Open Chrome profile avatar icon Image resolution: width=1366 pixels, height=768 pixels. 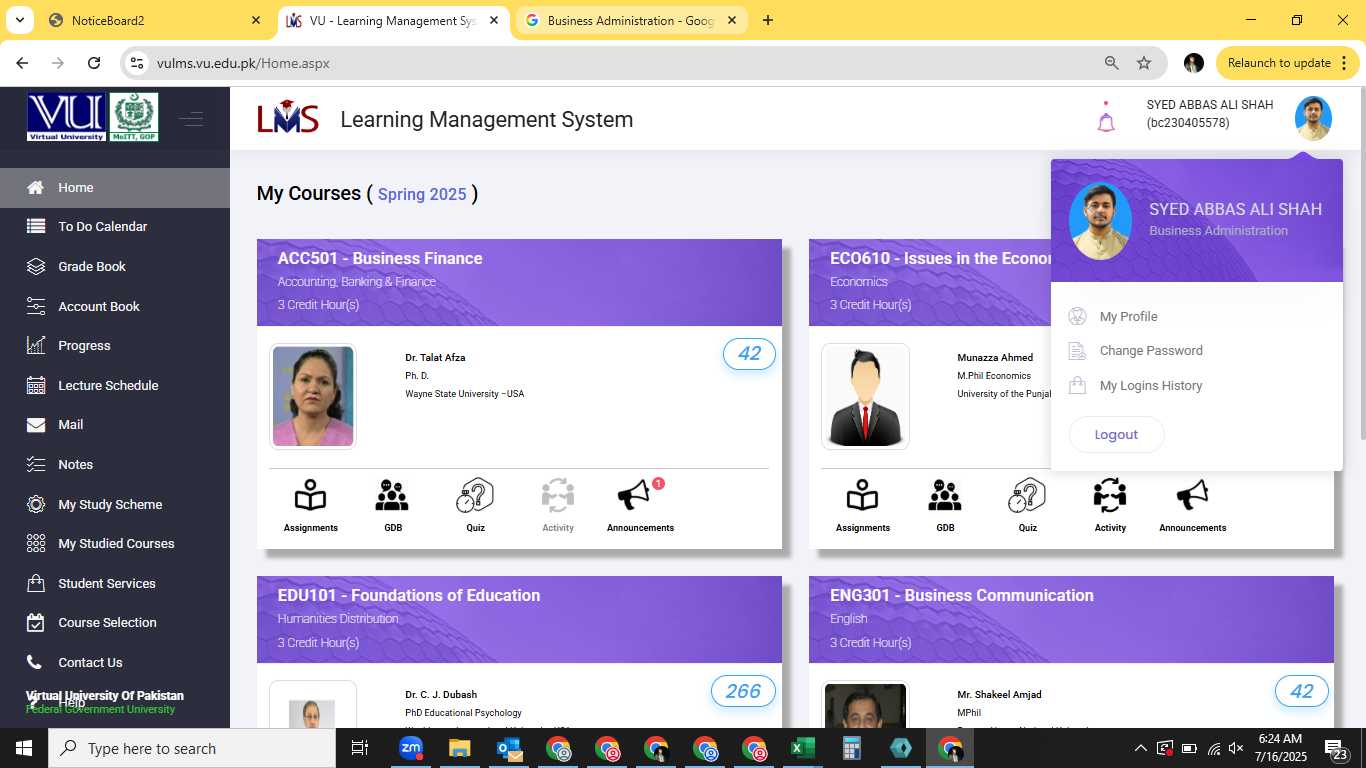pos(1193,63)
